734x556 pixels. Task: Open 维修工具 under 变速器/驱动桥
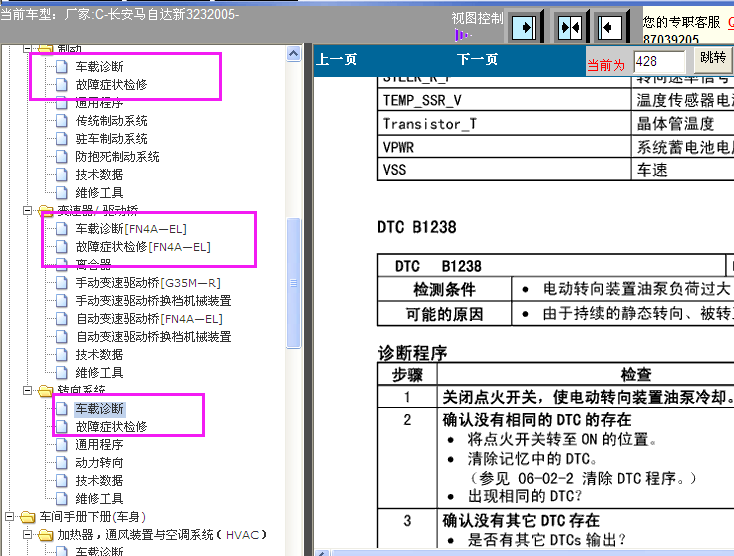pyautogui.click(x=99, y=373)
